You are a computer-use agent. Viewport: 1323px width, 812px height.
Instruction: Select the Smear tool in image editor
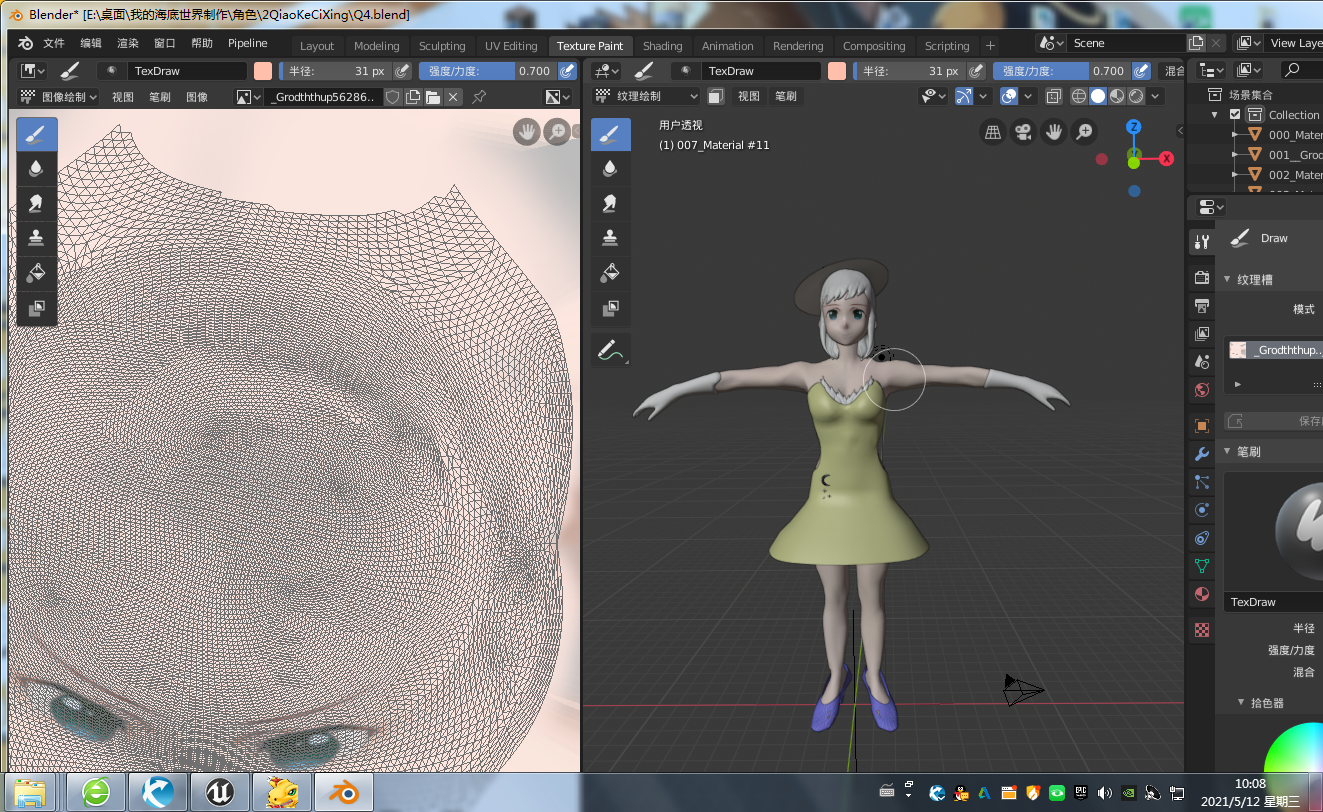pyautogui.click(x=37, y=204)
